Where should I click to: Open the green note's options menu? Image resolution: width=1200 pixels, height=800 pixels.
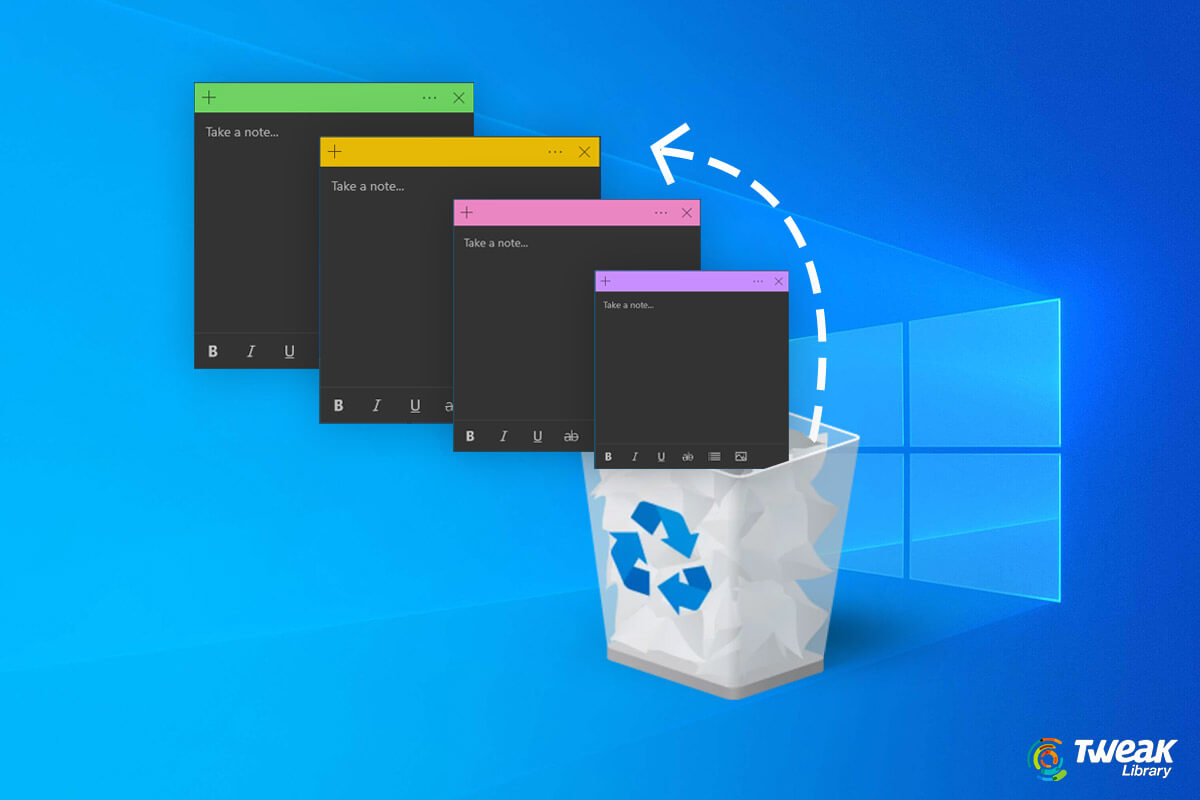429,97
